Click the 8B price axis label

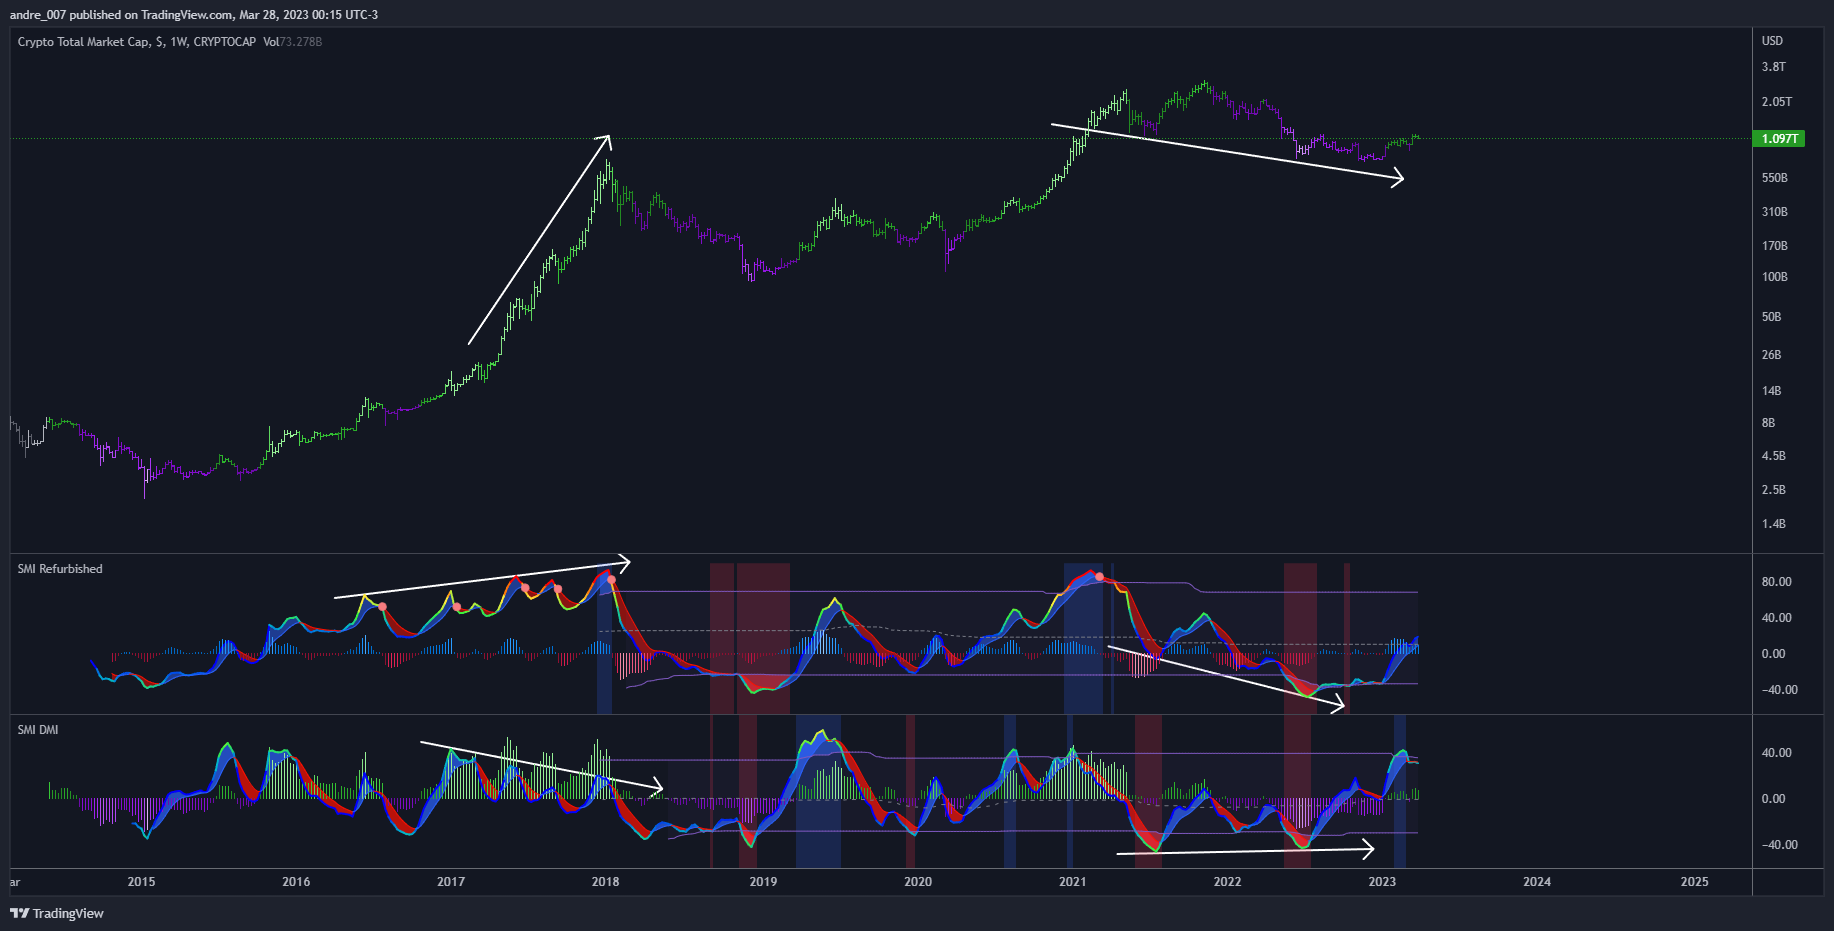(1768, 423)
